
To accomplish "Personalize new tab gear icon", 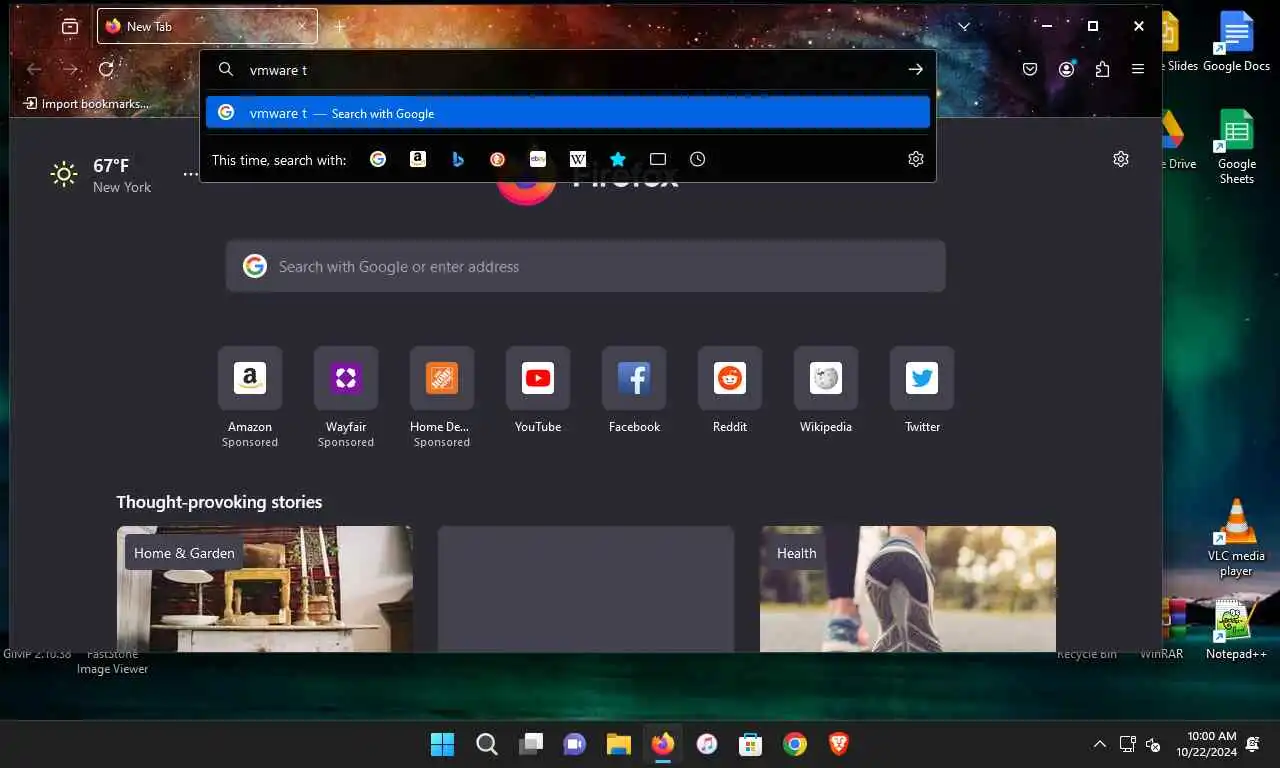I will [x=1121, y=159].
